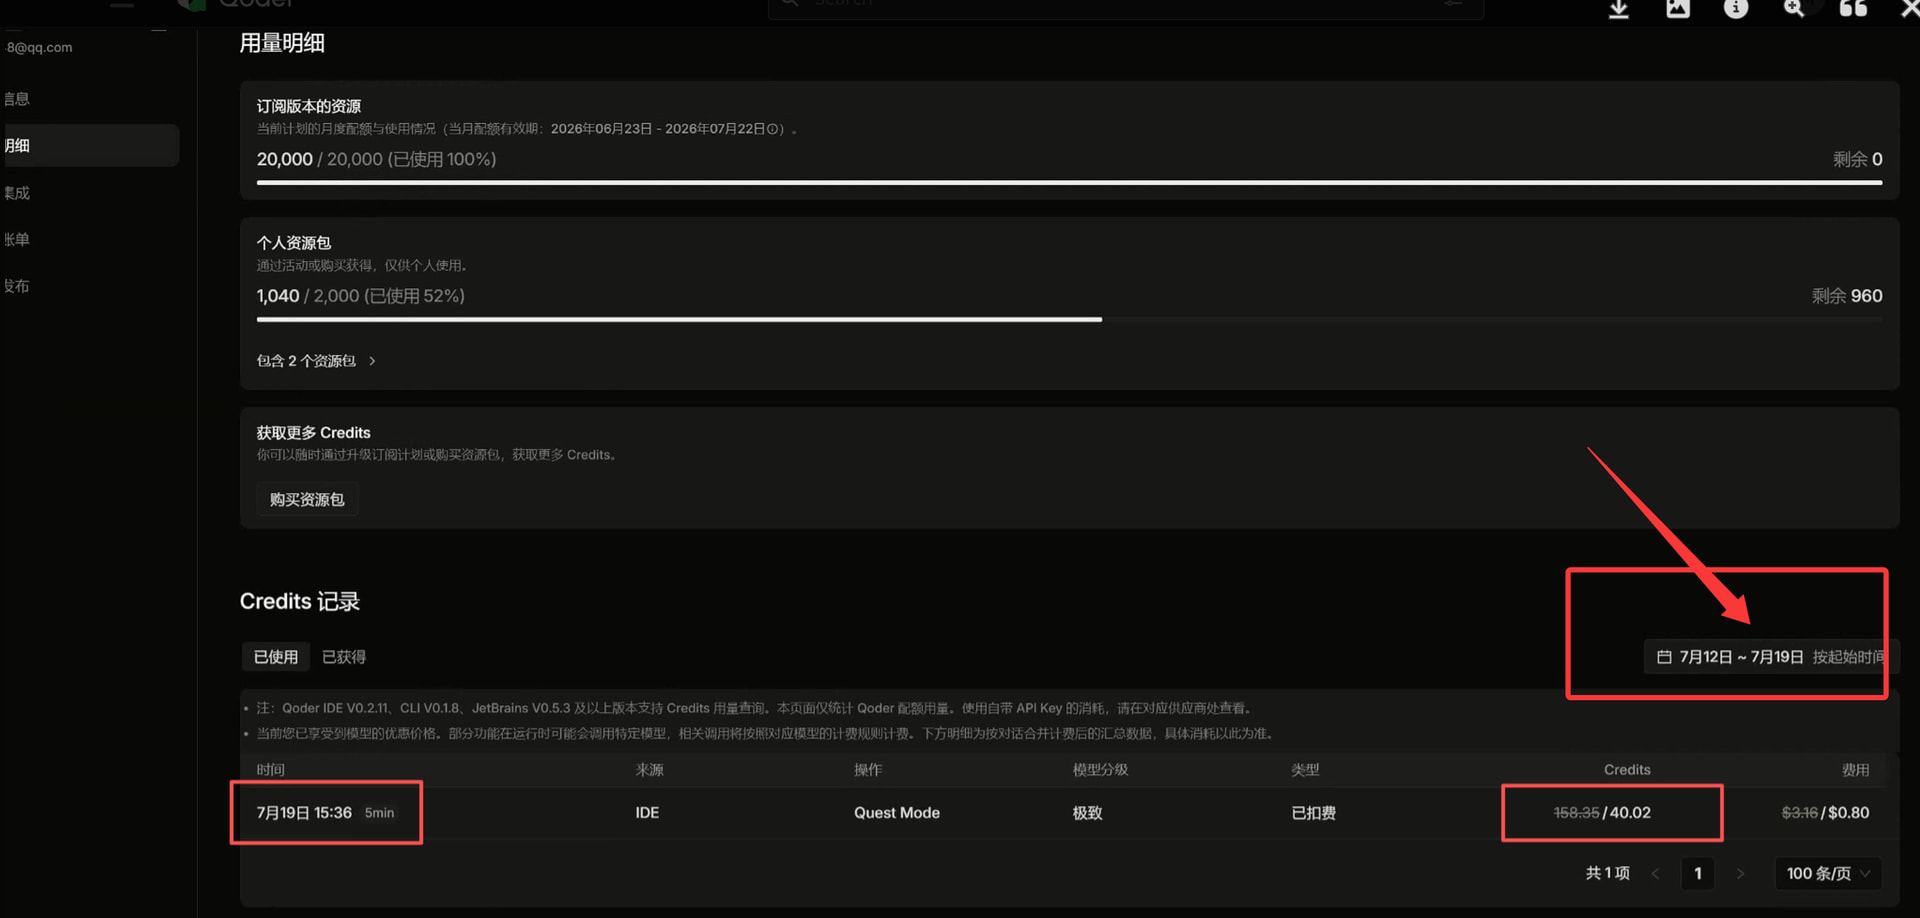Click the 个人资源包 usage progress bar

tap(1069, 319)
